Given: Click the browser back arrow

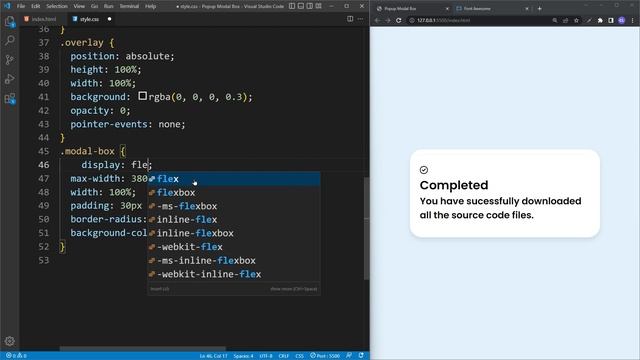Looking at the screenshot, I should tap(377, 20).
